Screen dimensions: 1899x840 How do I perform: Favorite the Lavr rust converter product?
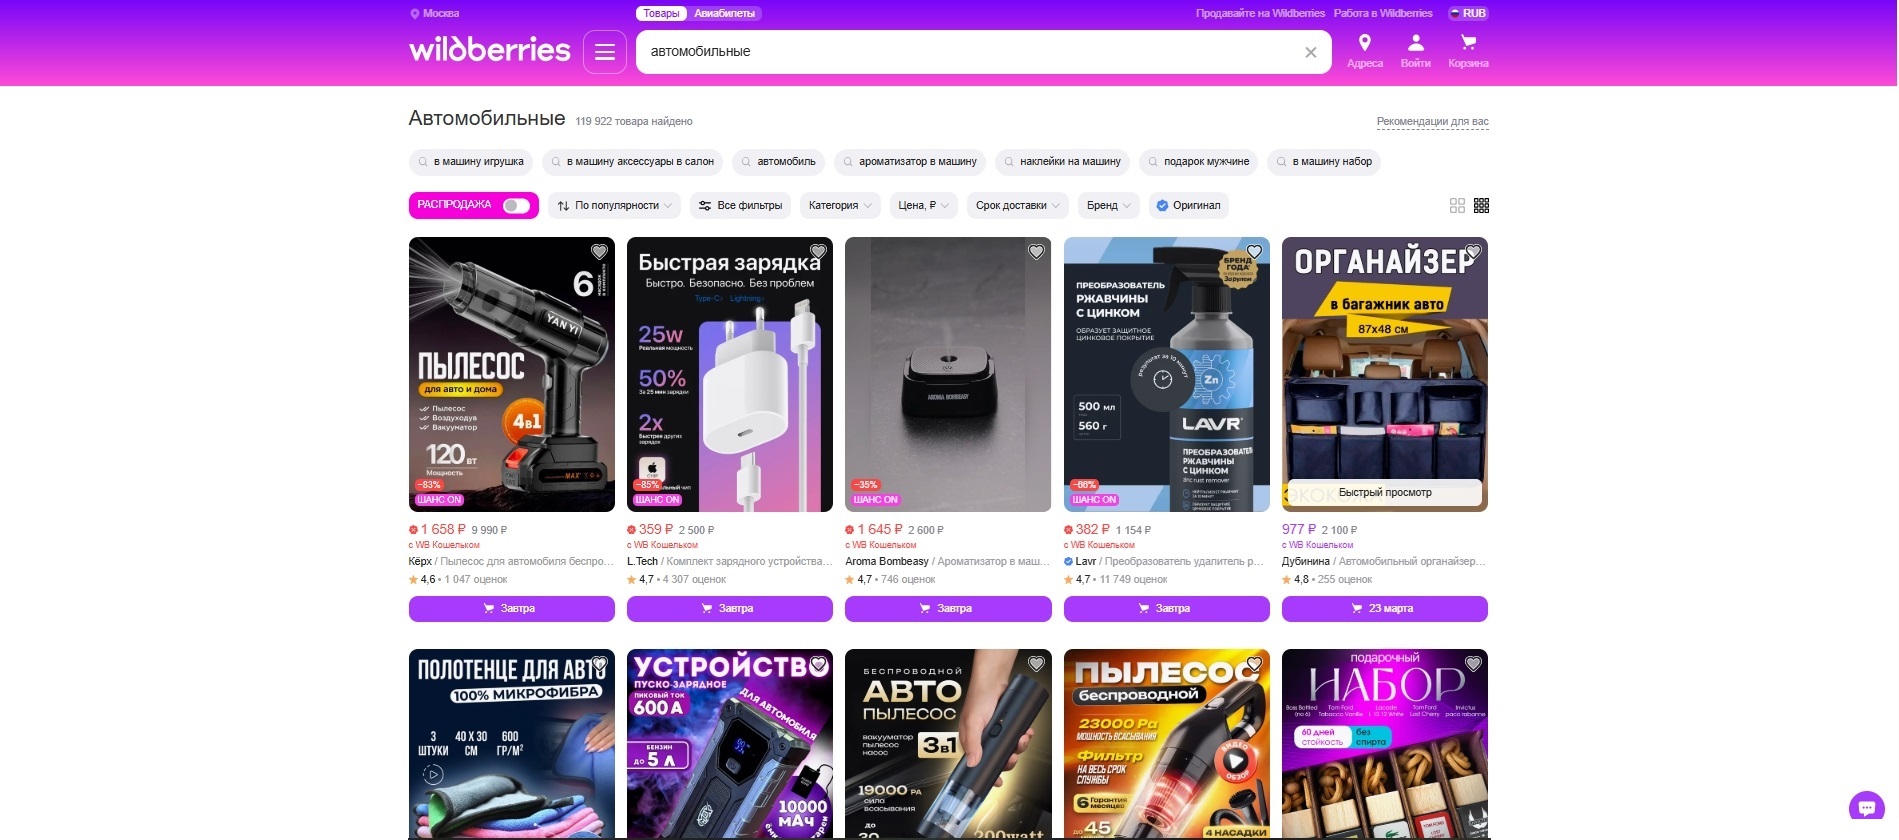pos(1254,252)
